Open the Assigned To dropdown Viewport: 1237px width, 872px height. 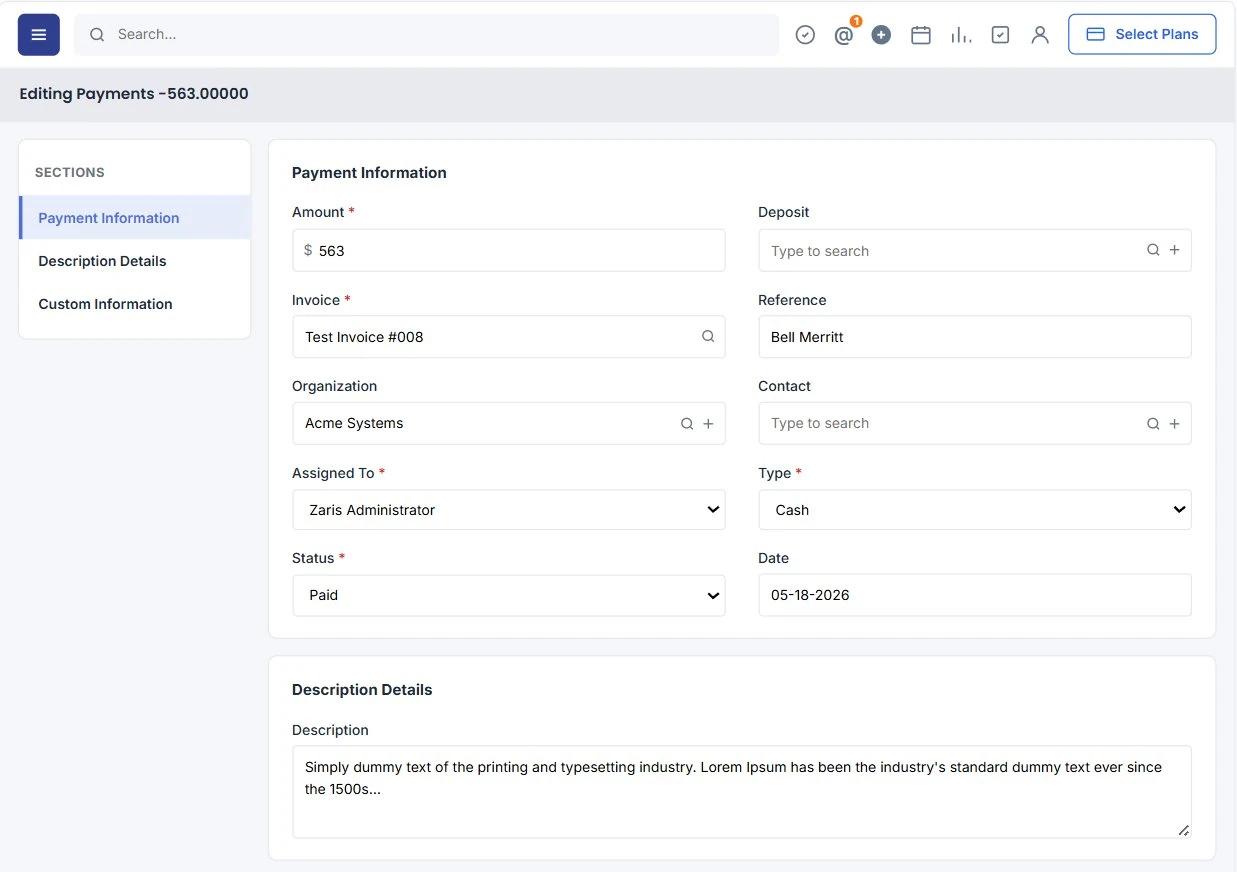coord(509,510)
